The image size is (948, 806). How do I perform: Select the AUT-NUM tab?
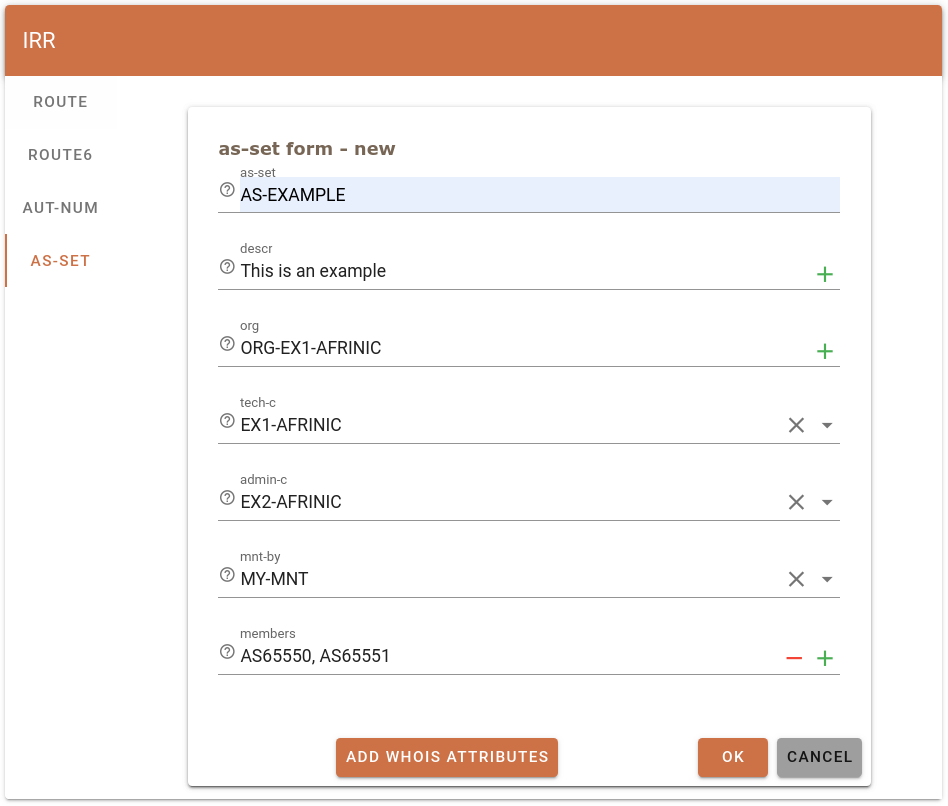(60, 208)
